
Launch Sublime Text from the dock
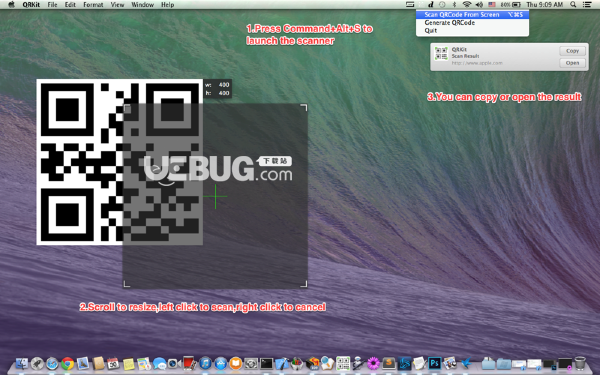point(389,364)
